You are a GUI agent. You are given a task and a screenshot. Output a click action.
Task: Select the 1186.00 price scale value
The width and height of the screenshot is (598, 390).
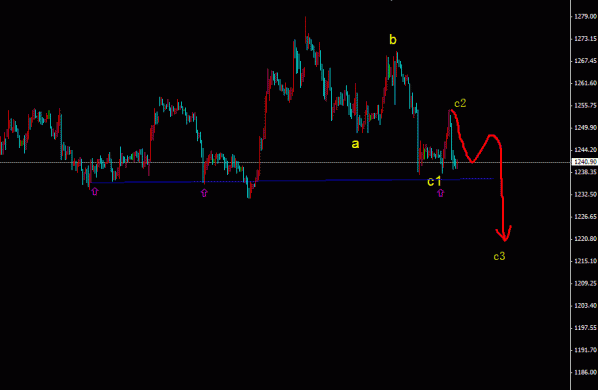585,372
